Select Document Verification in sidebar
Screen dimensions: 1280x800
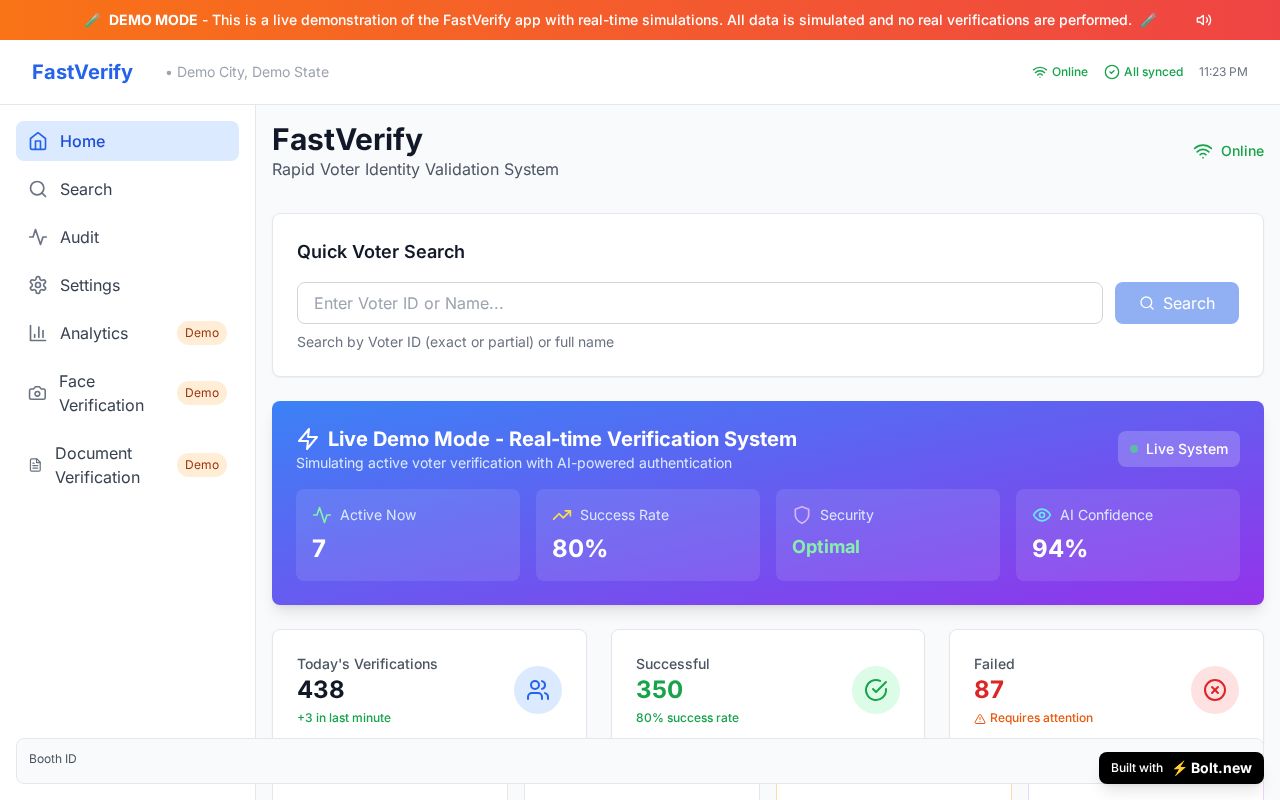[x=127, y=465]
